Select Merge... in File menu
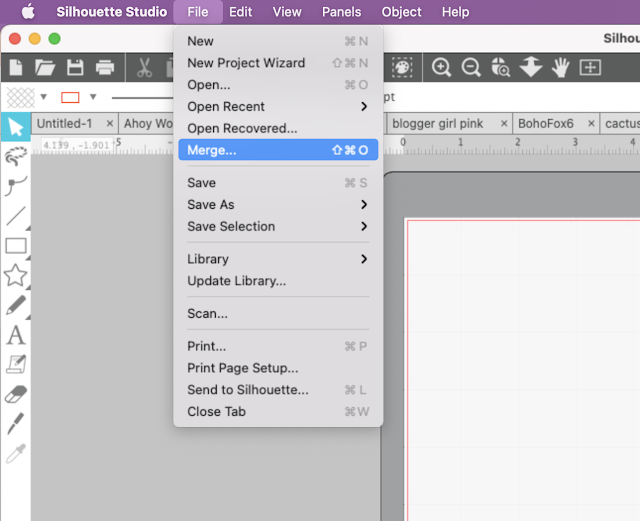This screenshot has width=640, height=521. (x=278, y=150)
